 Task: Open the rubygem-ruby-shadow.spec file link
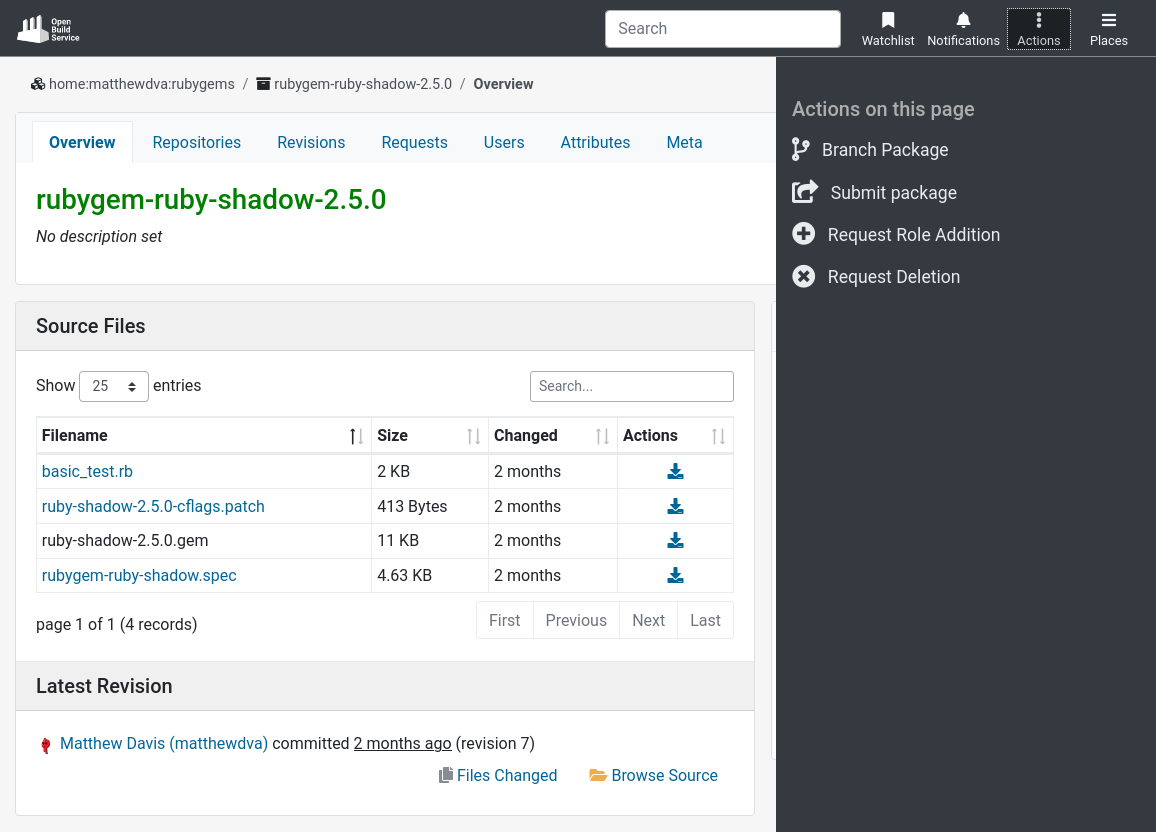[139, 576]
